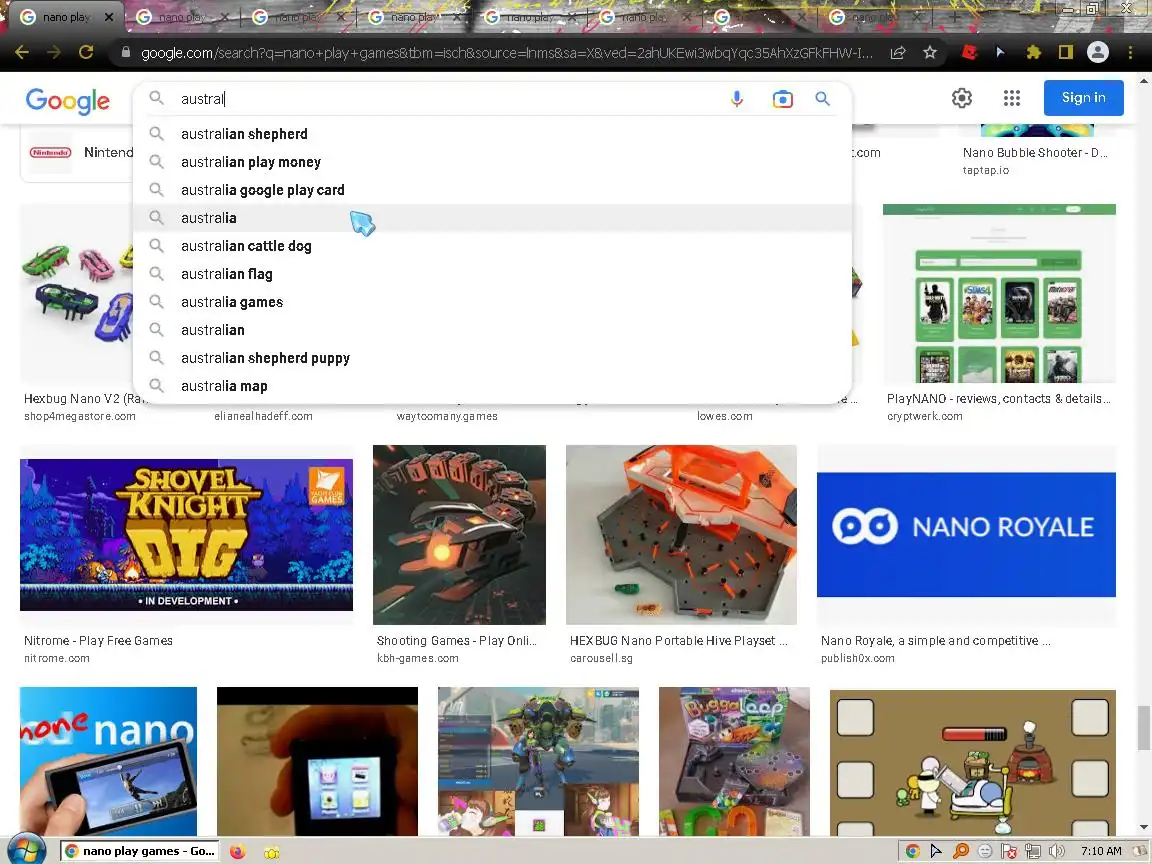Image resolution: width=1152 pixels, height=864 pixels.
Task: Open Search by image camera icon
Action: pyautogui.click(x=782, y=98)
